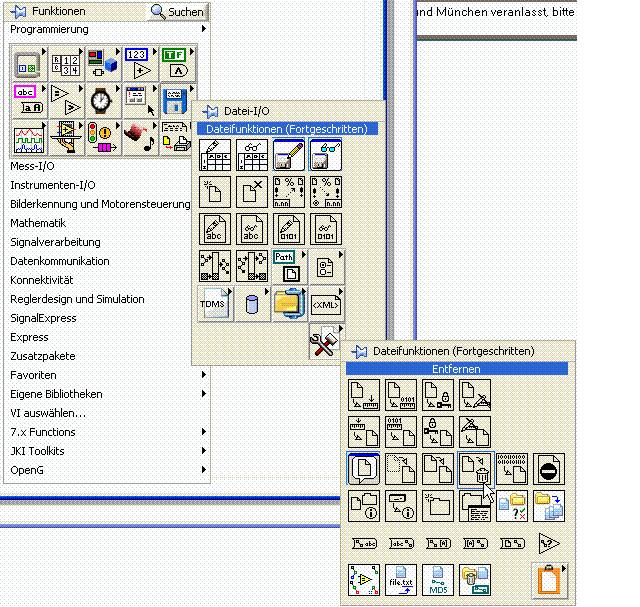Screen dimensions: 640x607
Task: Select Read from Binary File (0101 glasses)
Action: point(326,229)
